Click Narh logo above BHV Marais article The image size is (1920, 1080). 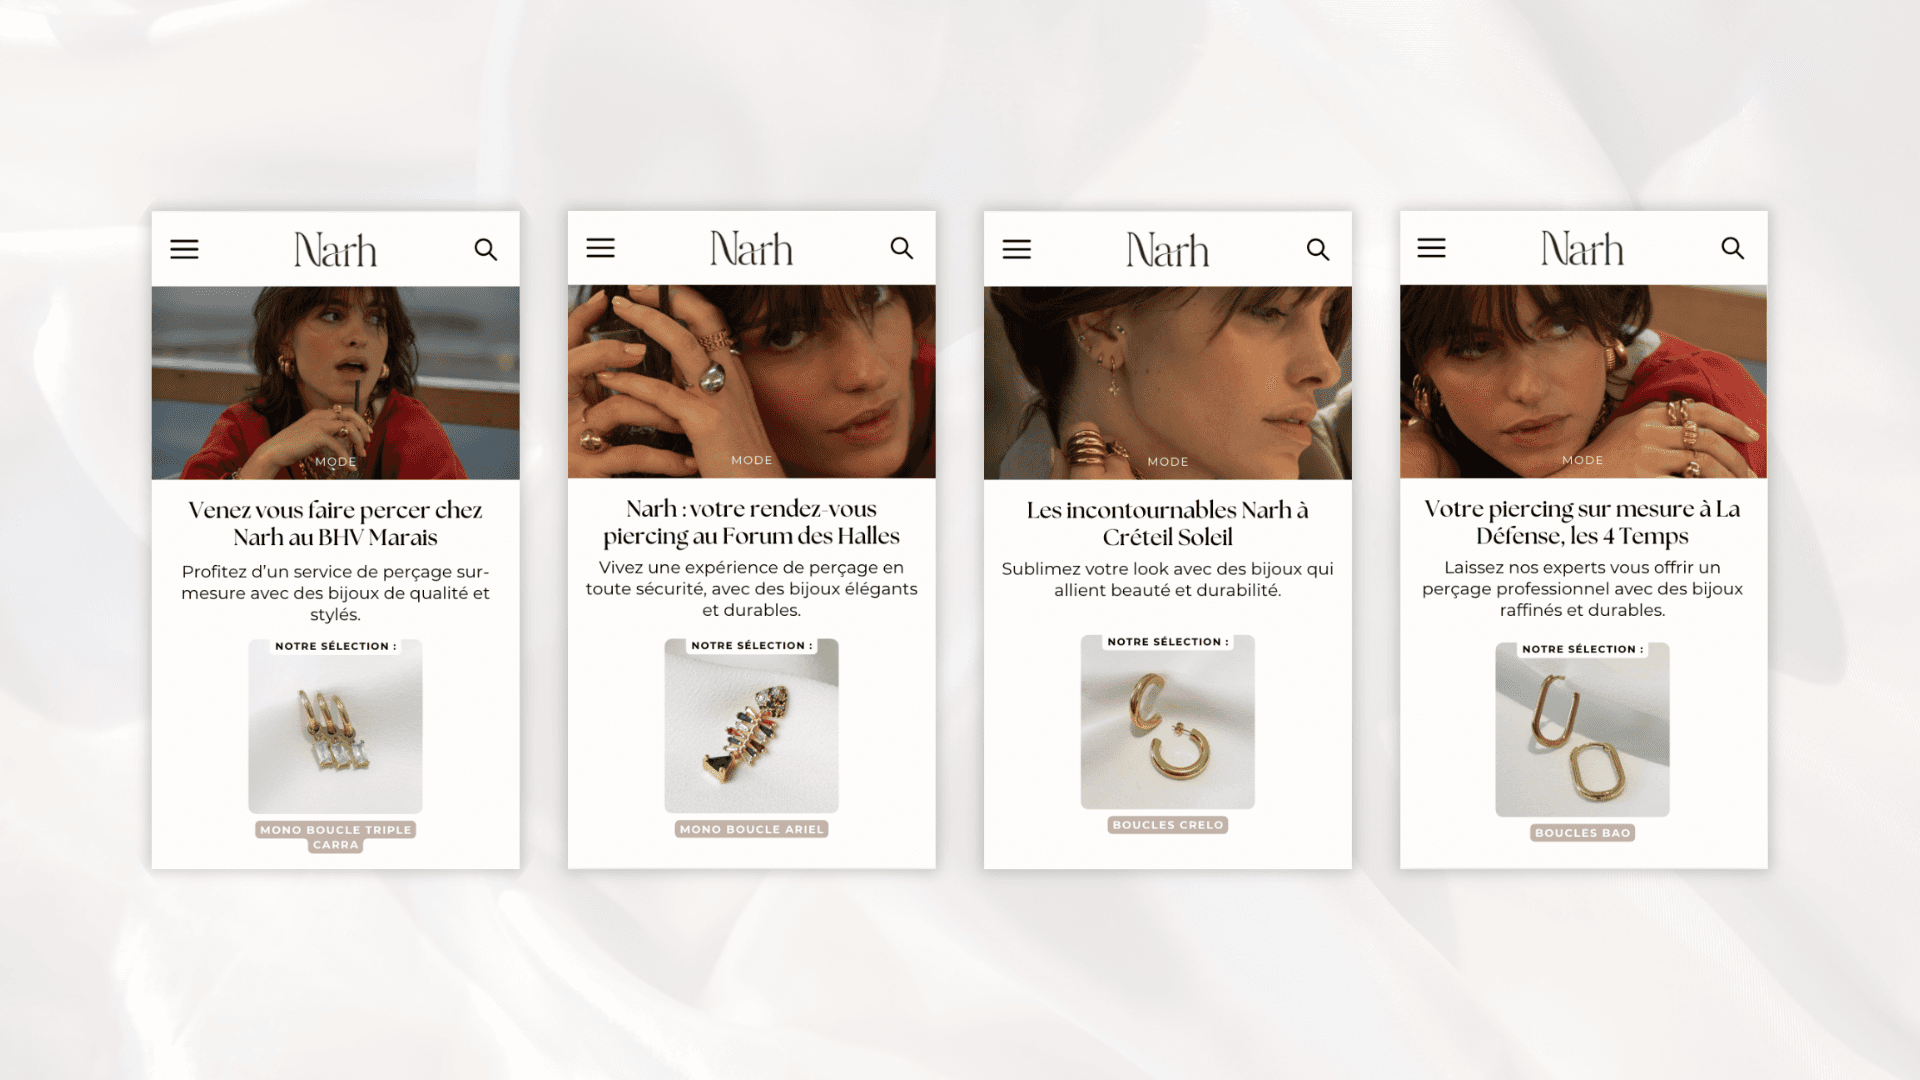click(x=335, y=250)
